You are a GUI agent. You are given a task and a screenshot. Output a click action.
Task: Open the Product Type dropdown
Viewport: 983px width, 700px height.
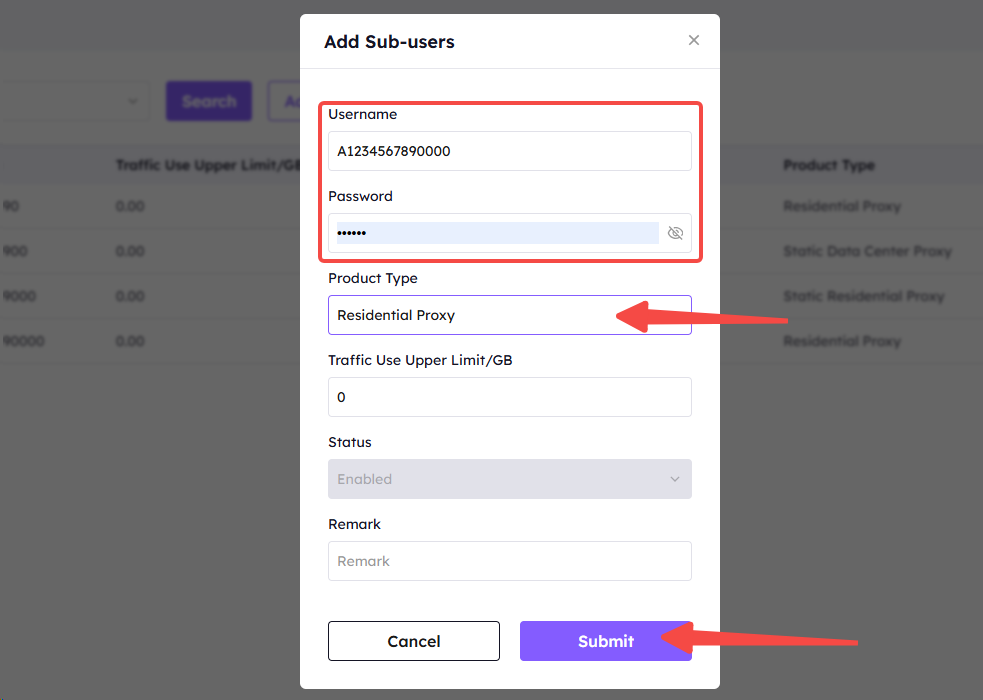tap(509, 315)
